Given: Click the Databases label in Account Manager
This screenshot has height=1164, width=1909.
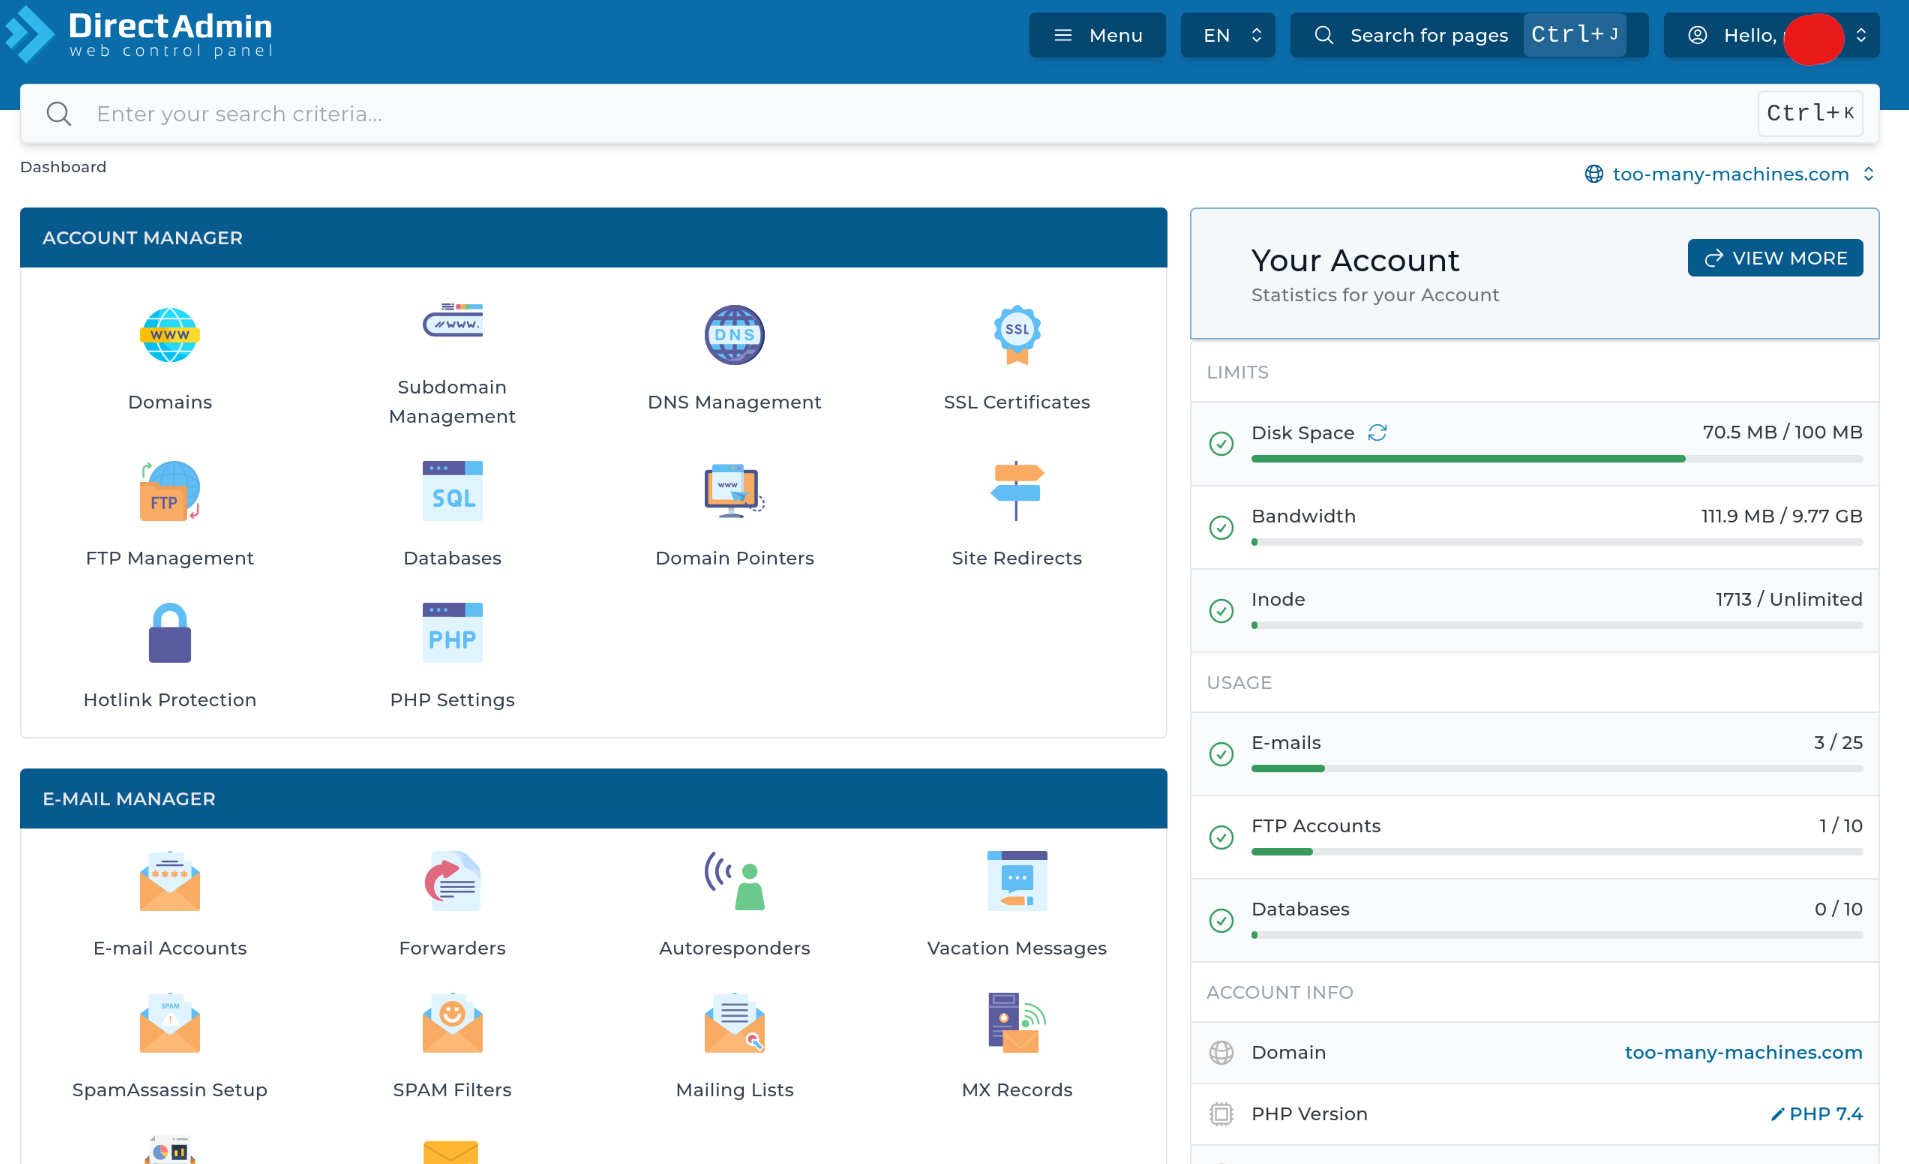Looking at the screenshot, I should 452,558.
